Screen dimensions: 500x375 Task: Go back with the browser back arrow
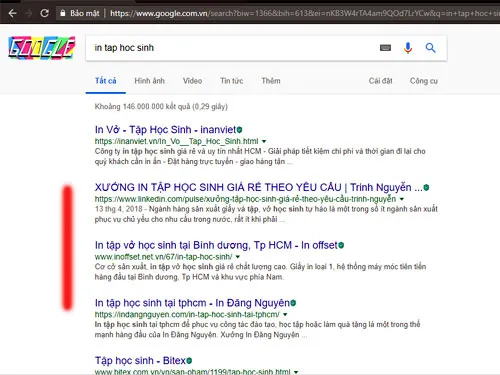[12, 13]
